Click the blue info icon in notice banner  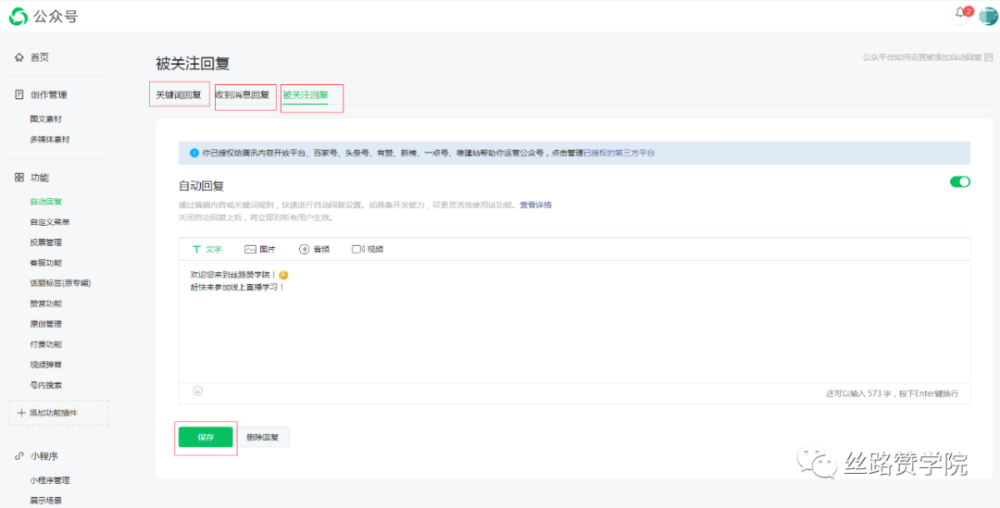[x=195, y=153]
